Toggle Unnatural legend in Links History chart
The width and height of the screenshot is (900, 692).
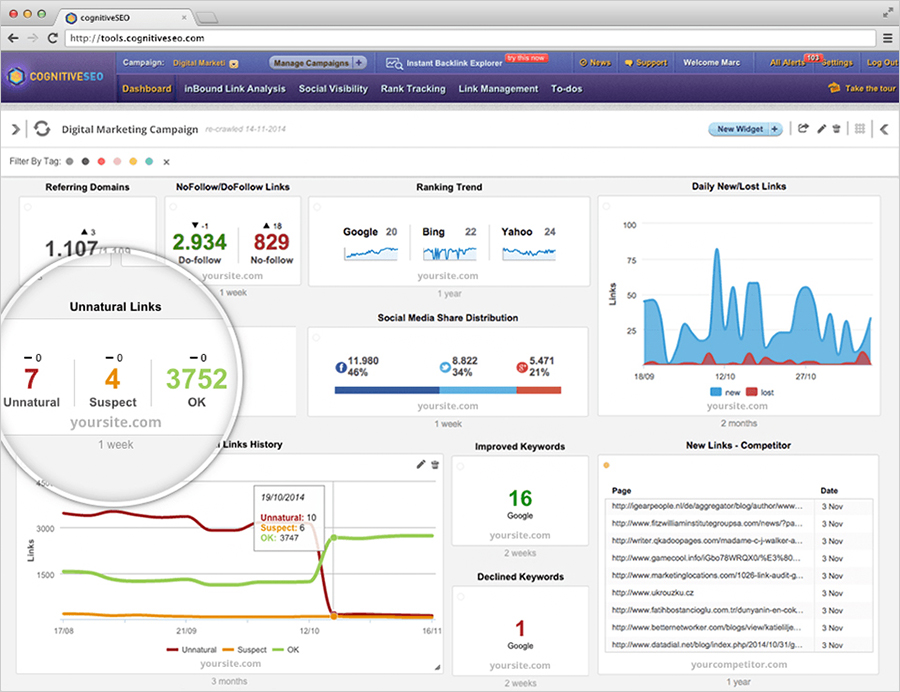coord(191,650)
